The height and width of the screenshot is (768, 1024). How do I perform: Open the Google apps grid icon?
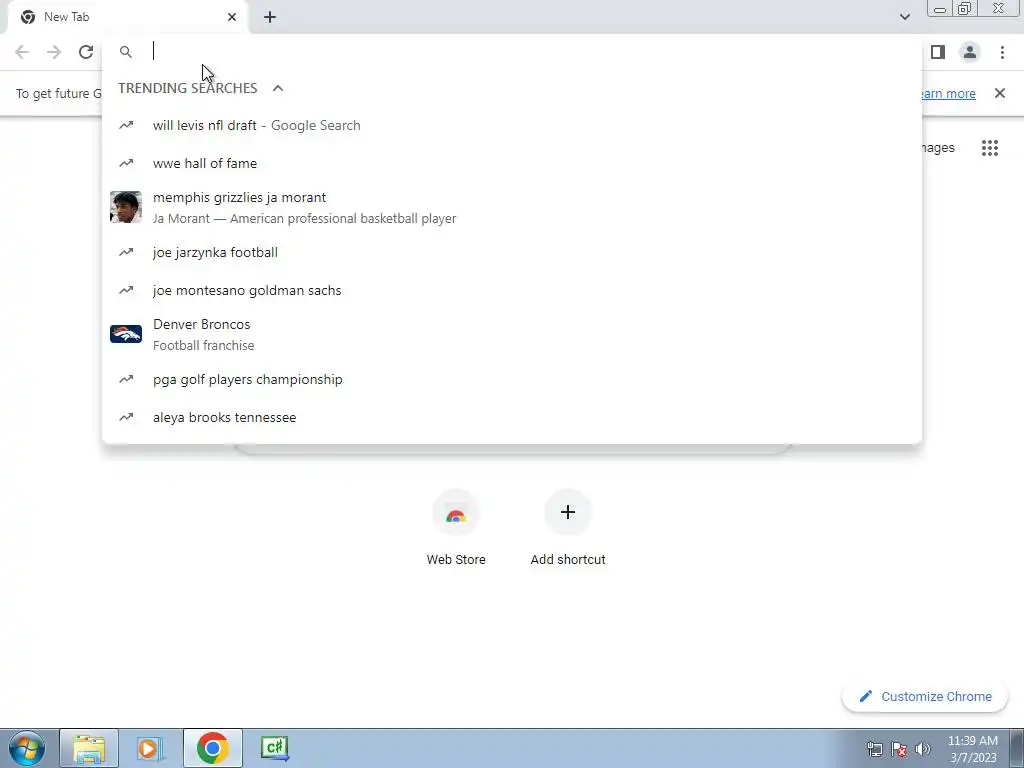click(990, 148)
